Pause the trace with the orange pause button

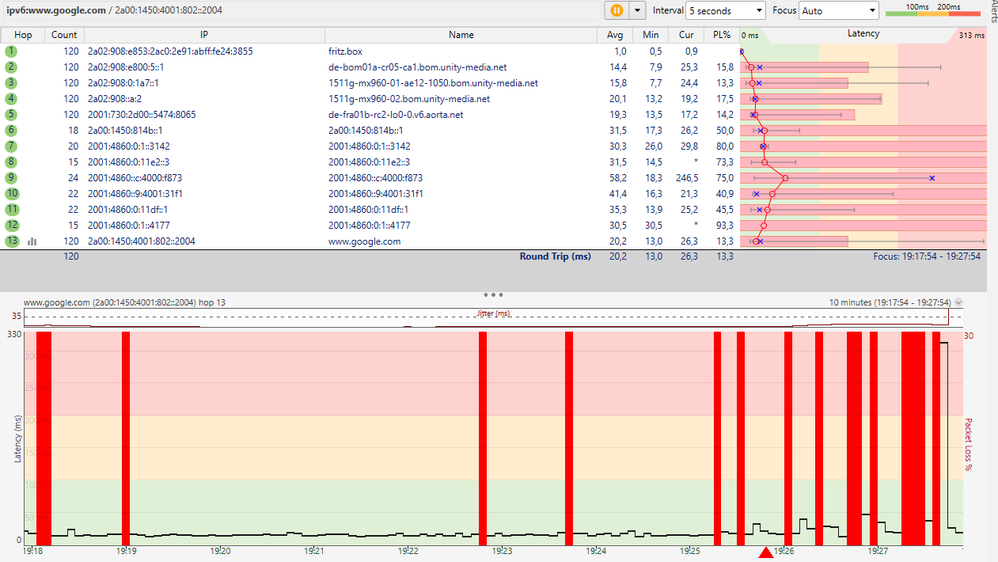point(616,10)
